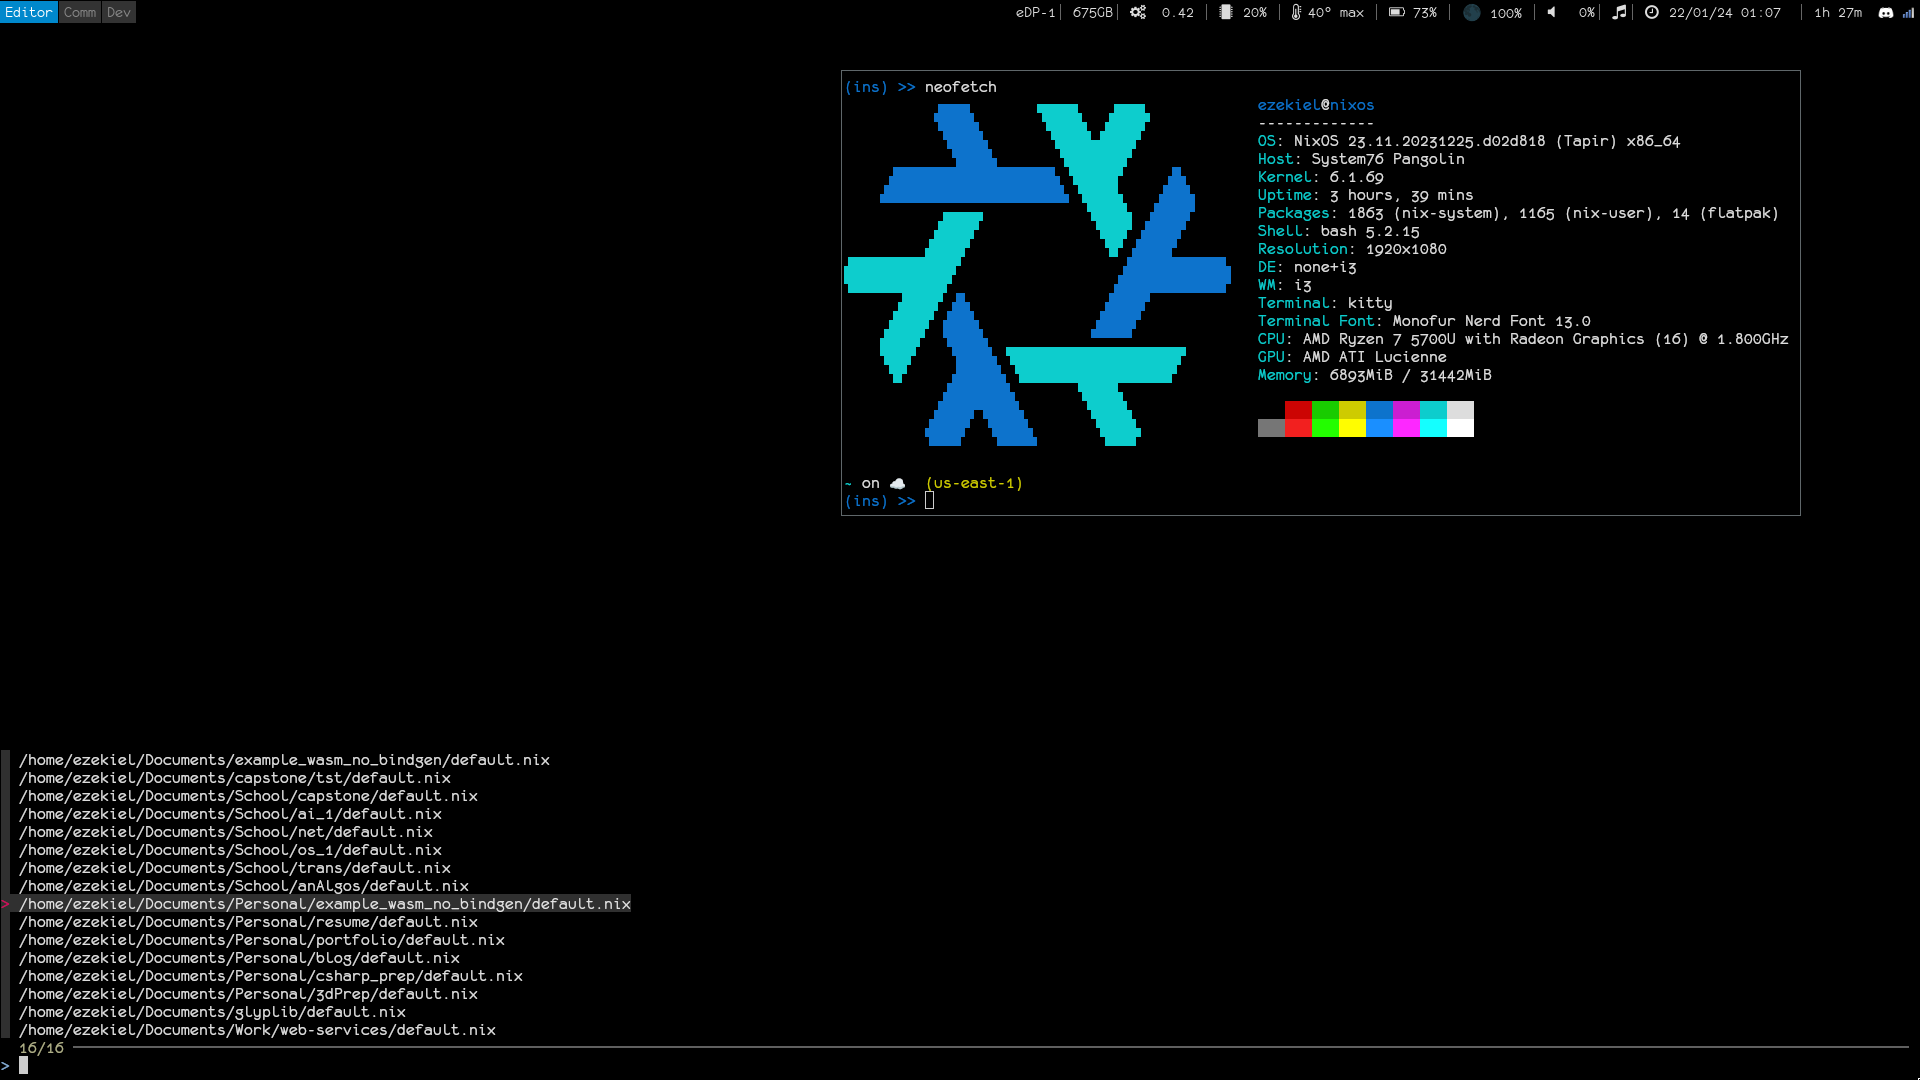Select highlighted Personal/example_wasm_no_bindgen/default.nix entry
The height and width of the screenshot is (1080, 1920).
tap(325, 904)
